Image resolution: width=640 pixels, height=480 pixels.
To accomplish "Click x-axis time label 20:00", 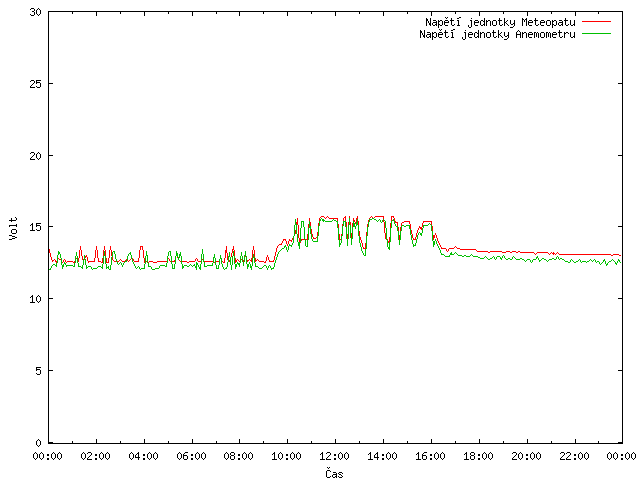I will (x=526, y=456).
